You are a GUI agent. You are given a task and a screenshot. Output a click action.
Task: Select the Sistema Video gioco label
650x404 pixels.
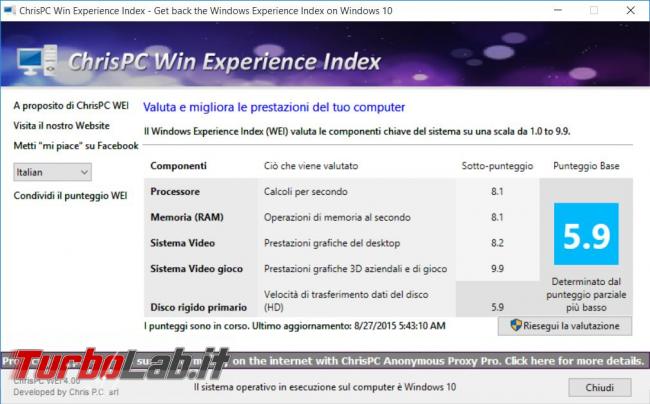click(x=196, y=269)
